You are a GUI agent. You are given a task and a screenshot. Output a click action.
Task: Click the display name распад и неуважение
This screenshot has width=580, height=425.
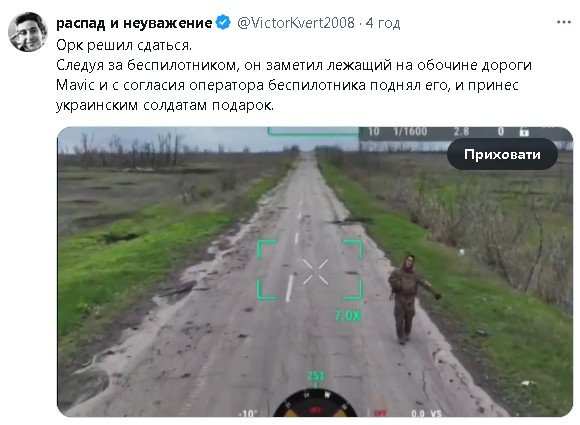tap(134, 23)
